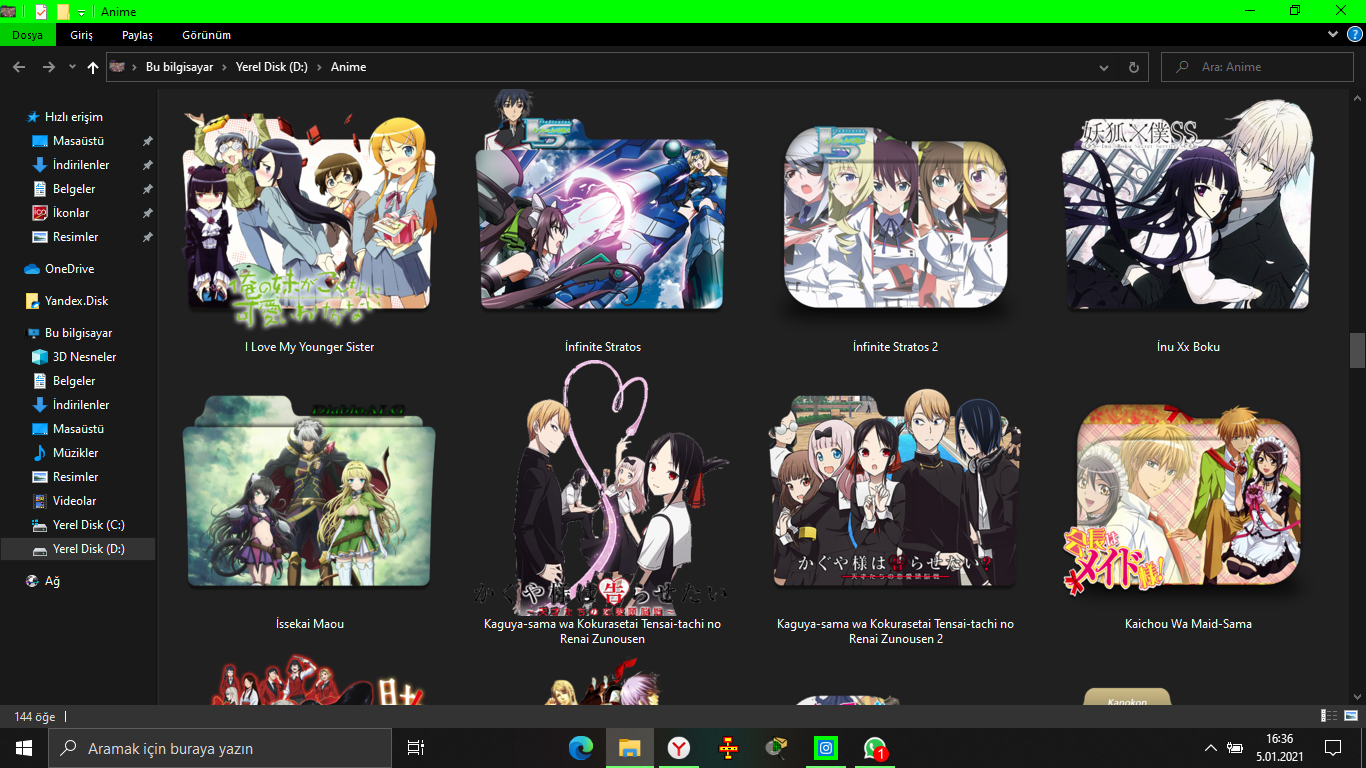Click Properties icon in title bar toolbar
This screenshot has width=1366, height=768.
(40, 11)
